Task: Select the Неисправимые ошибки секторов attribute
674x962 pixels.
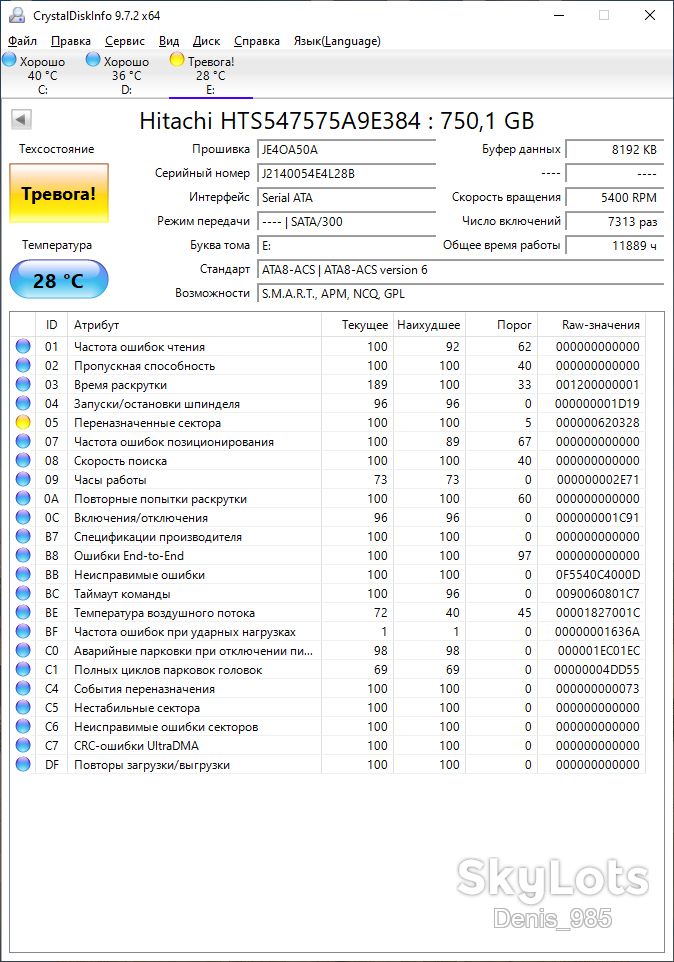Action: [166, 727]
